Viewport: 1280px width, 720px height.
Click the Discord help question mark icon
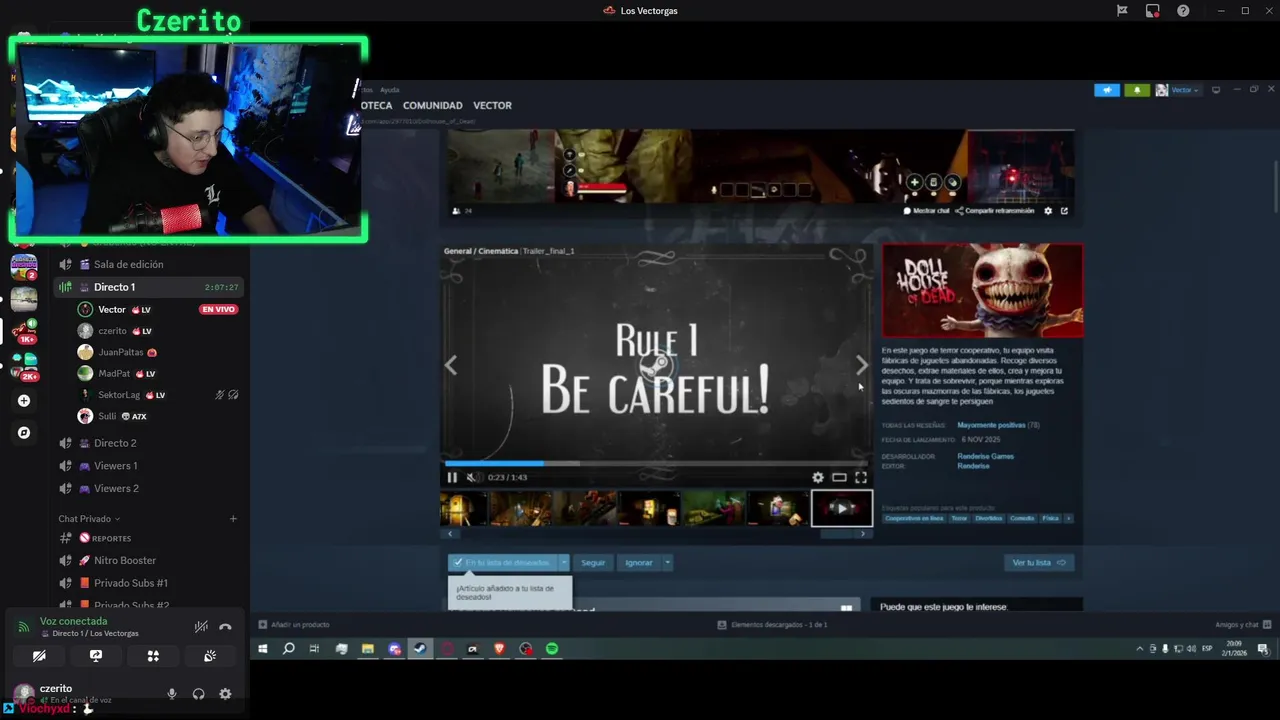pyautogui.click(x=1183, y=11)
